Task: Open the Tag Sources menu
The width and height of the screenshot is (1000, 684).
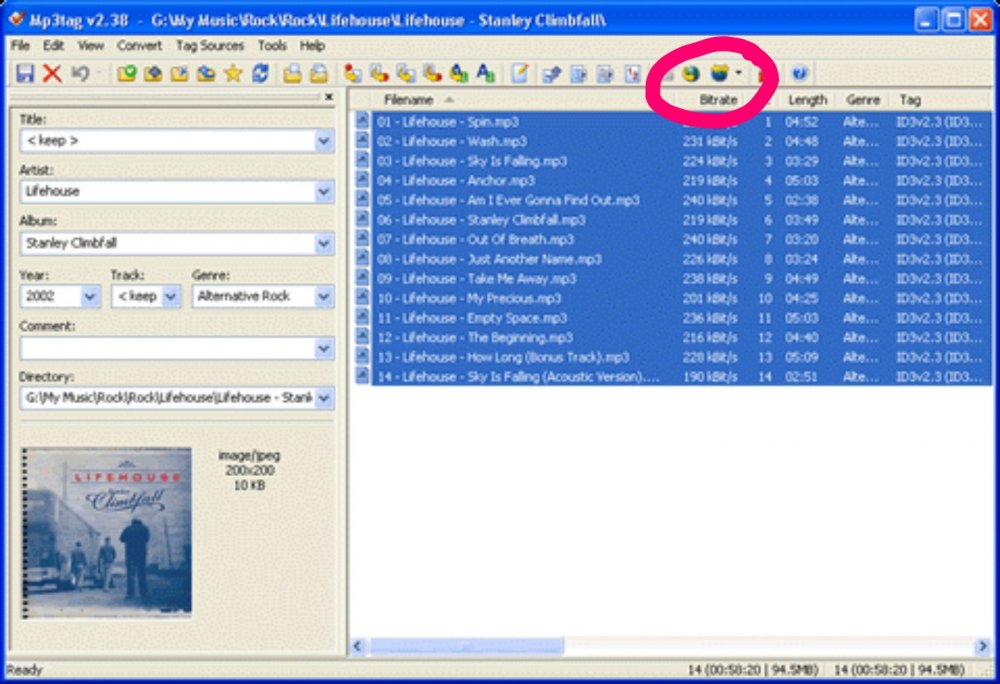Action: 210,45
